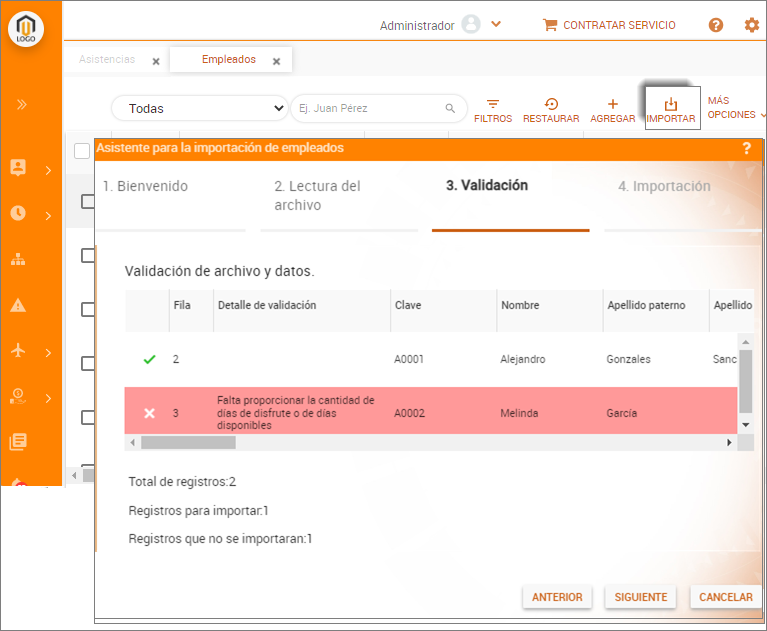Click the validation table horizontal scrollbar
The image size is (767, 631).
coord(200,442)
